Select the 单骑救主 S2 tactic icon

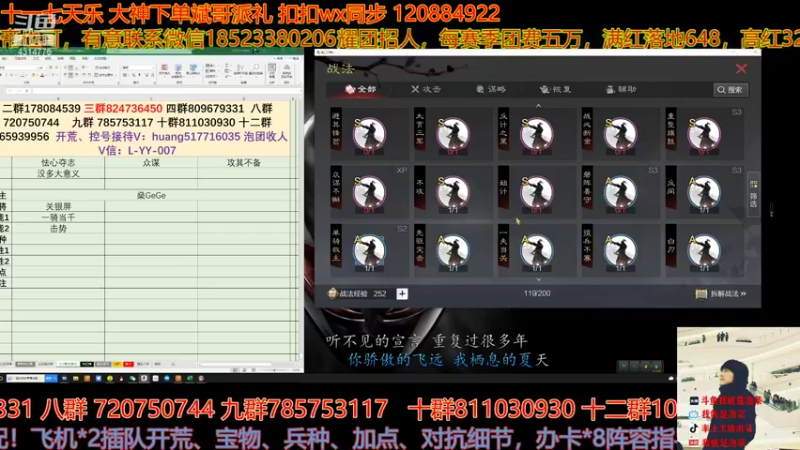(x=369, y=251)
